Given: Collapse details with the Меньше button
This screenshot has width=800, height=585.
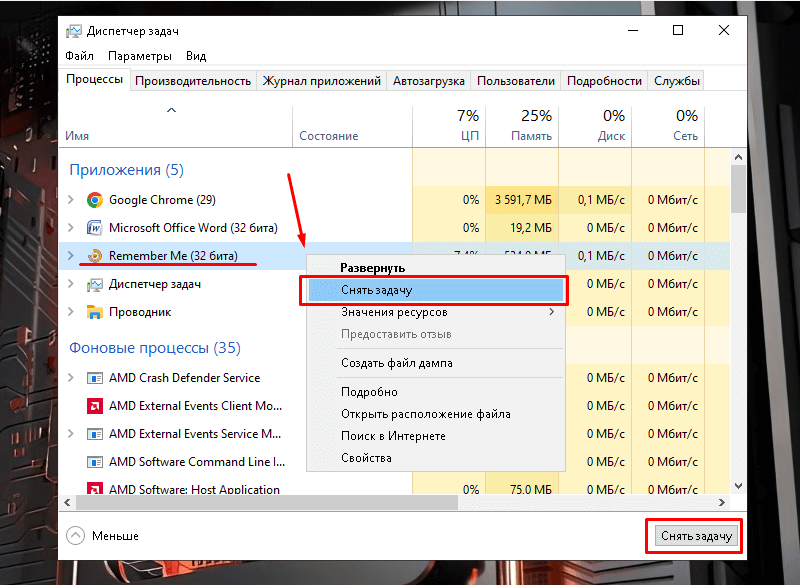Looking at the screenshot, I should 103,536.
